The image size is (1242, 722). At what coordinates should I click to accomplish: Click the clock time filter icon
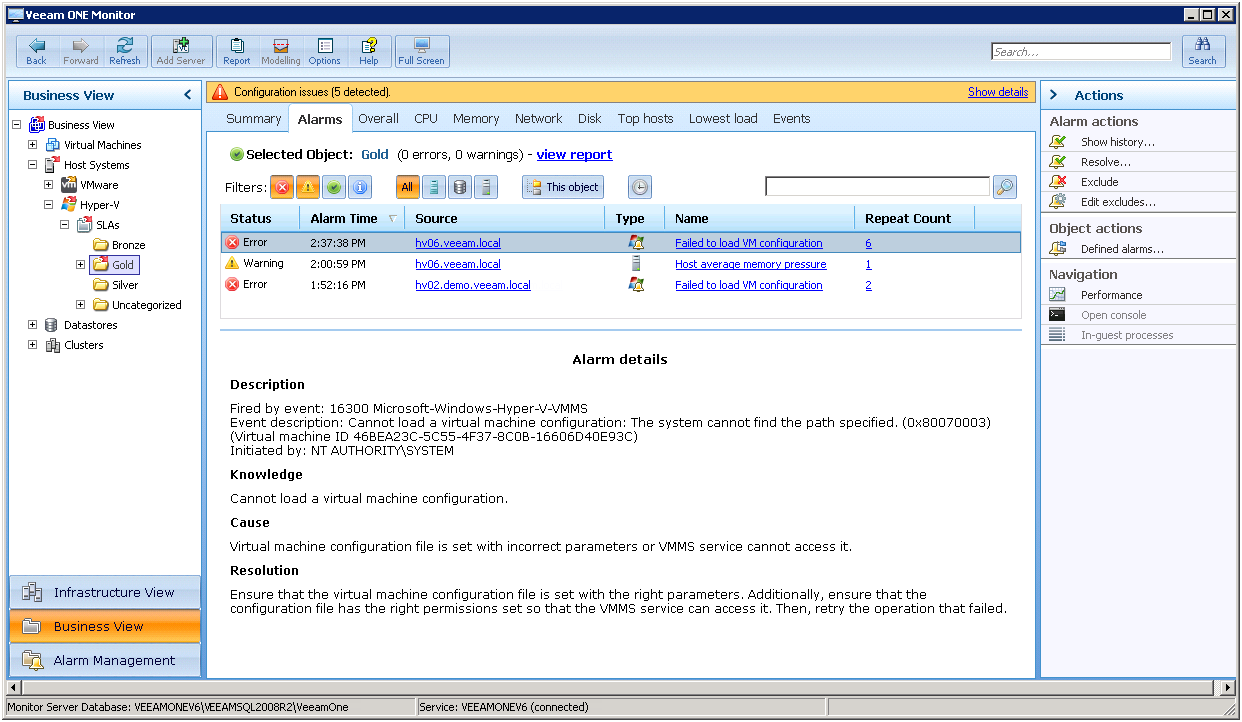pos(640,187)
